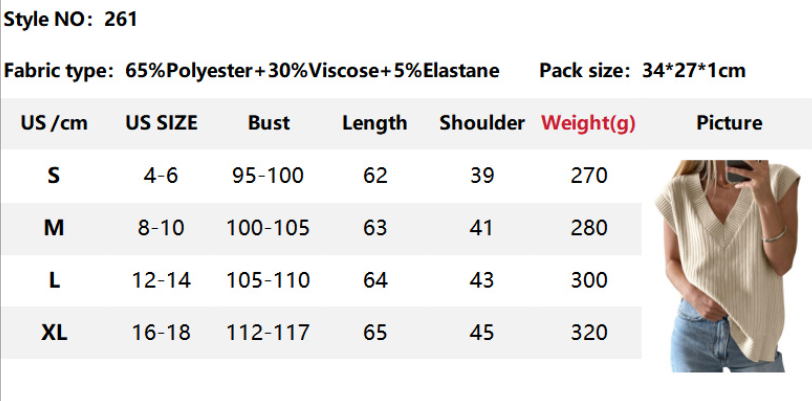Select the S size row label

point(54,176)
